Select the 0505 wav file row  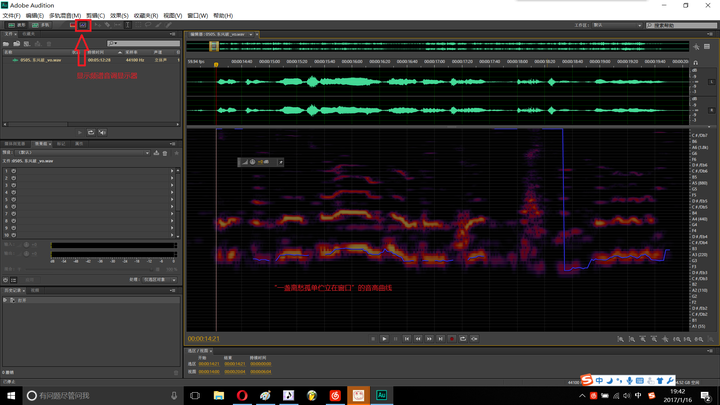91,60
